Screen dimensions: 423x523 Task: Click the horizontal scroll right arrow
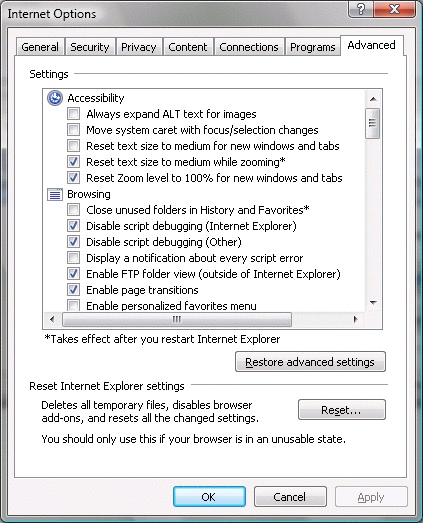coord(356,319)
